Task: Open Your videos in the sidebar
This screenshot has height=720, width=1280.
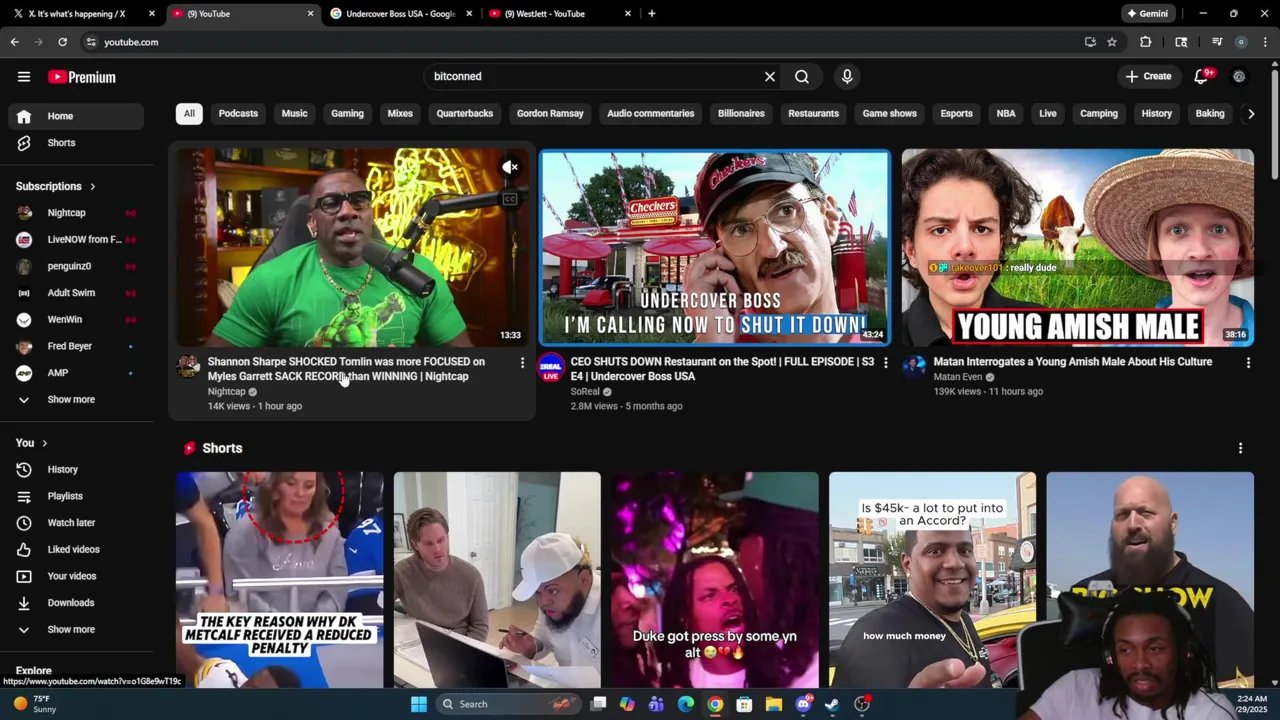Action: pos(76,576)
